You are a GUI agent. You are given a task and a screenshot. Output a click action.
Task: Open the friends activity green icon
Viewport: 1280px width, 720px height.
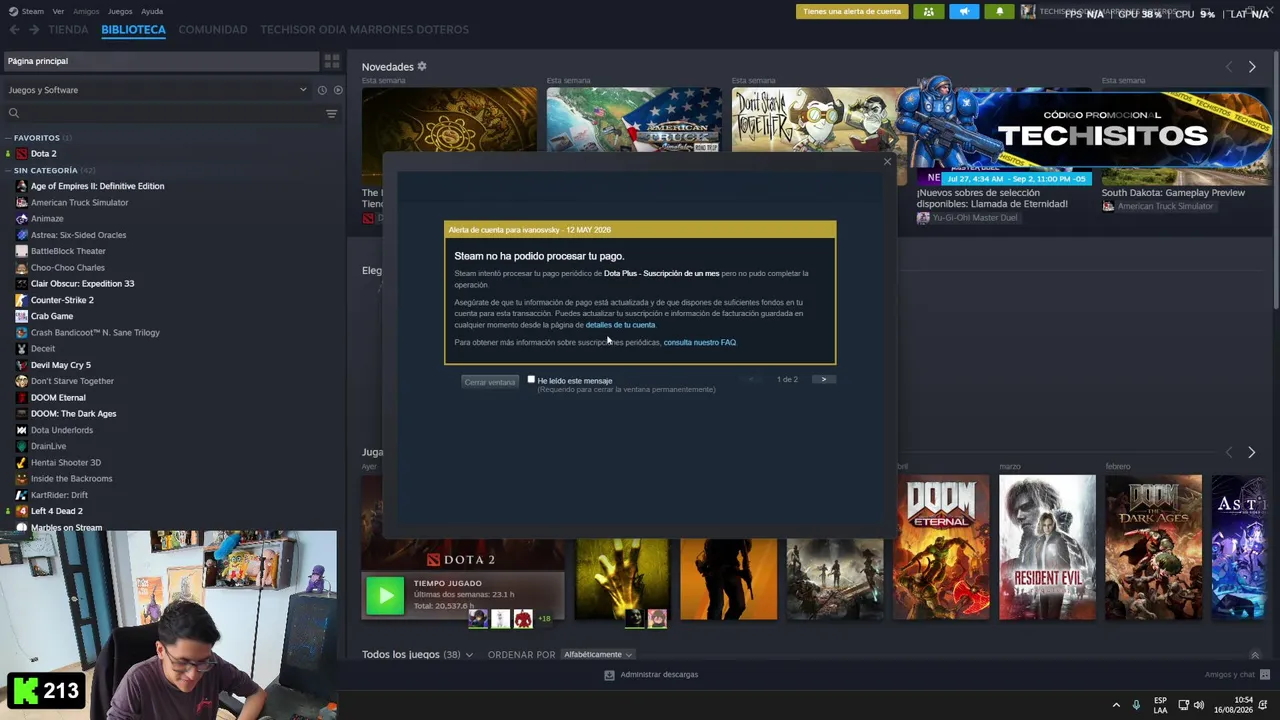tap(928, 12)
